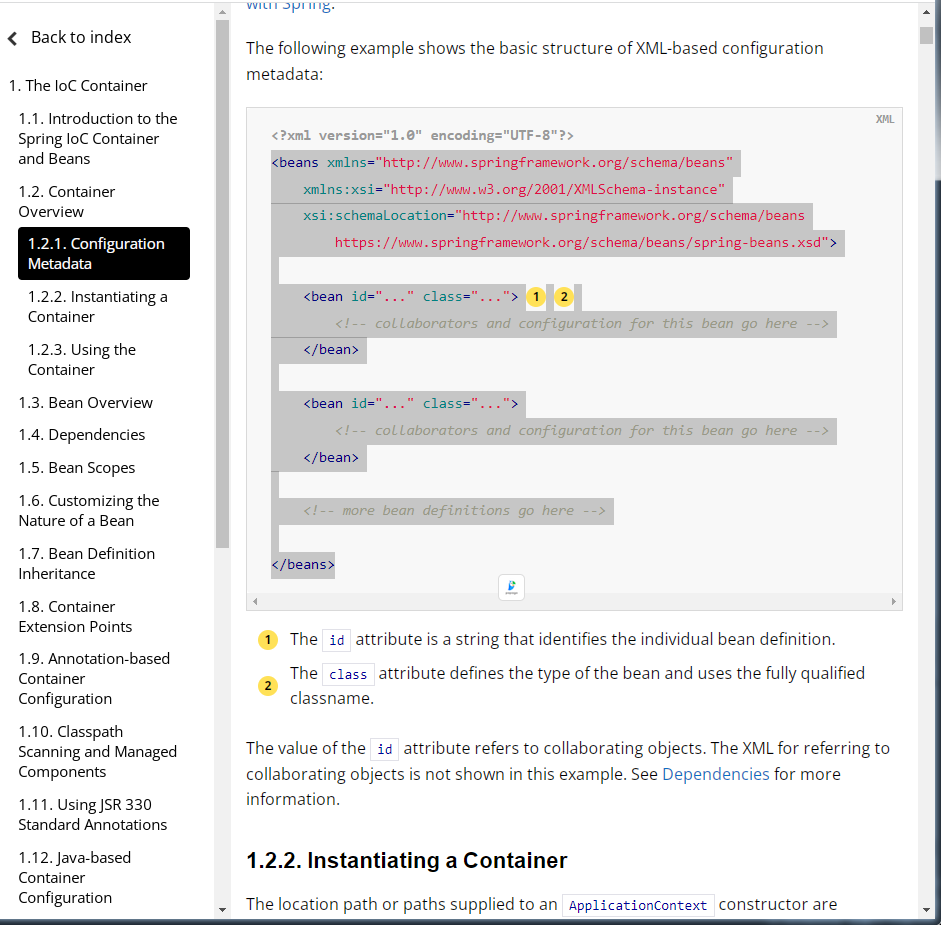Click the code block scroll-left arrow
The height and width of the screenshot is (925, 941).
pyautogui.click(x=255, y=601)
